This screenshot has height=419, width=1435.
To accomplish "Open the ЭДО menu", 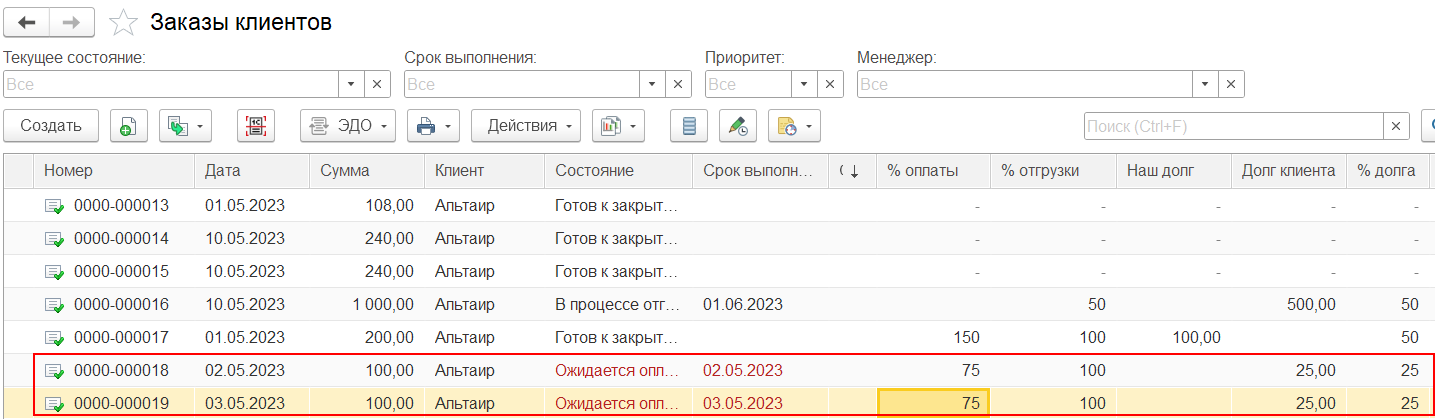I will (347, 126).
